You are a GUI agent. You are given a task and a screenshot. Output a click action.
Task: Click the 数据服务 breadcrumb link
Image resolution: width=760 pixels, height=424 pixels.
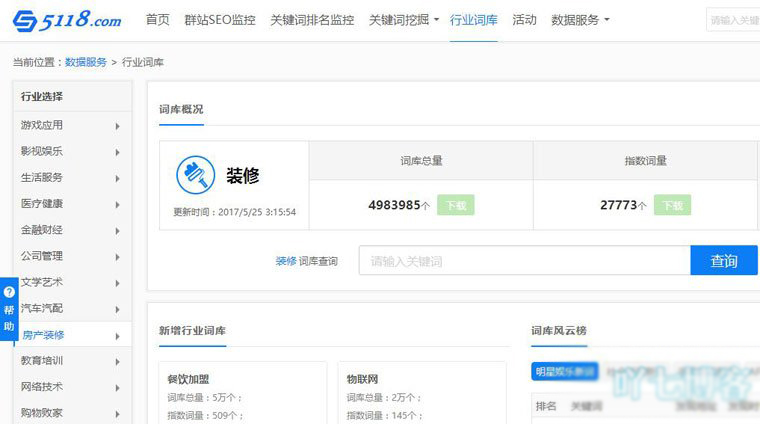86,62
